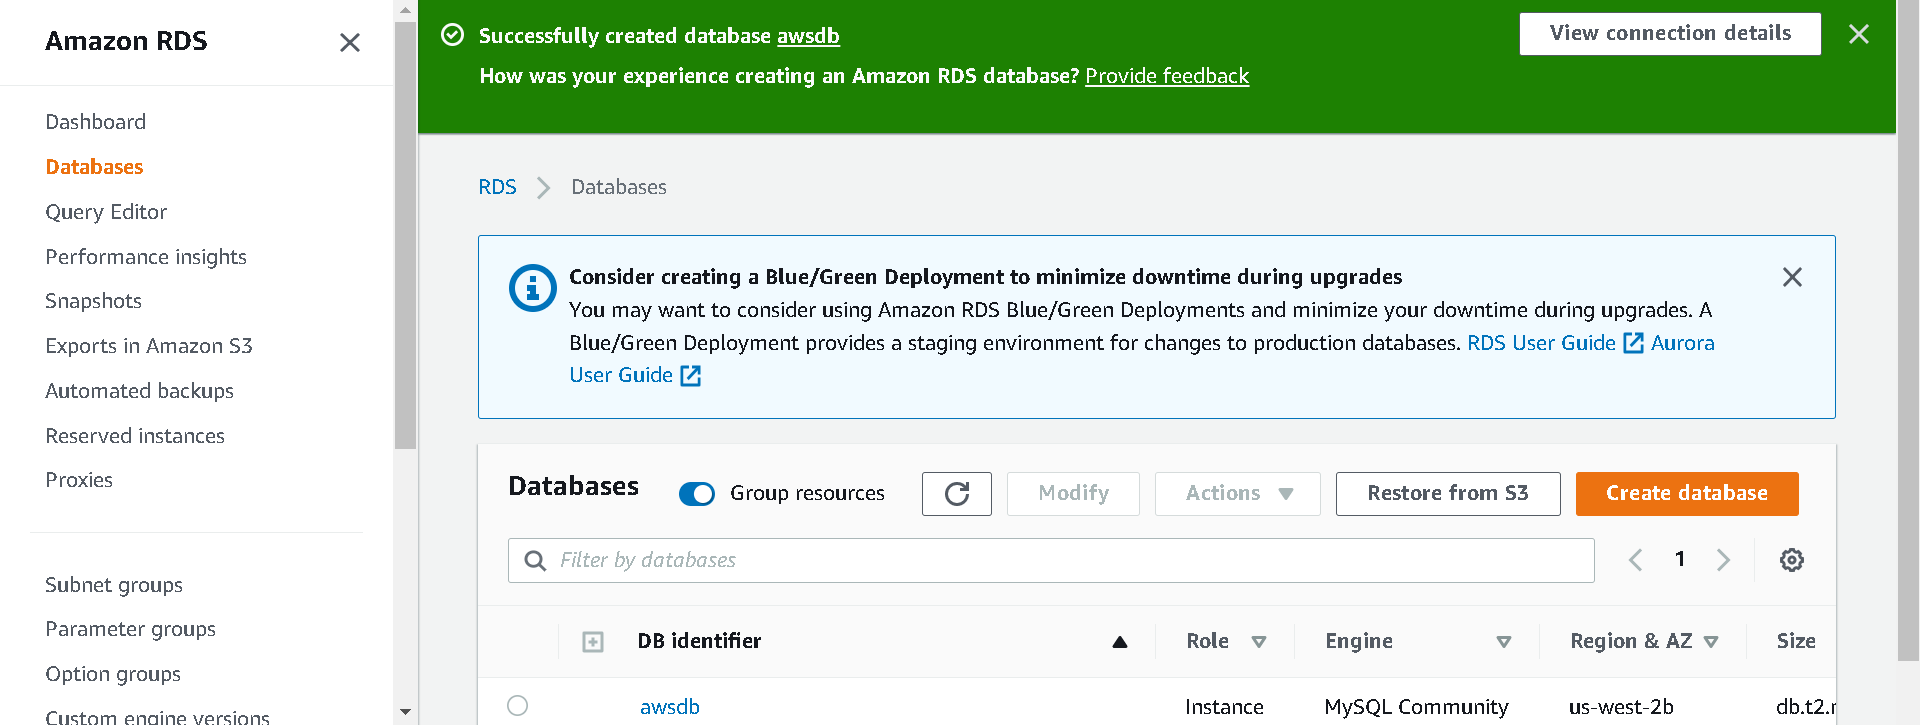
Task: Click the Create database button
Action: [1687, 493]
